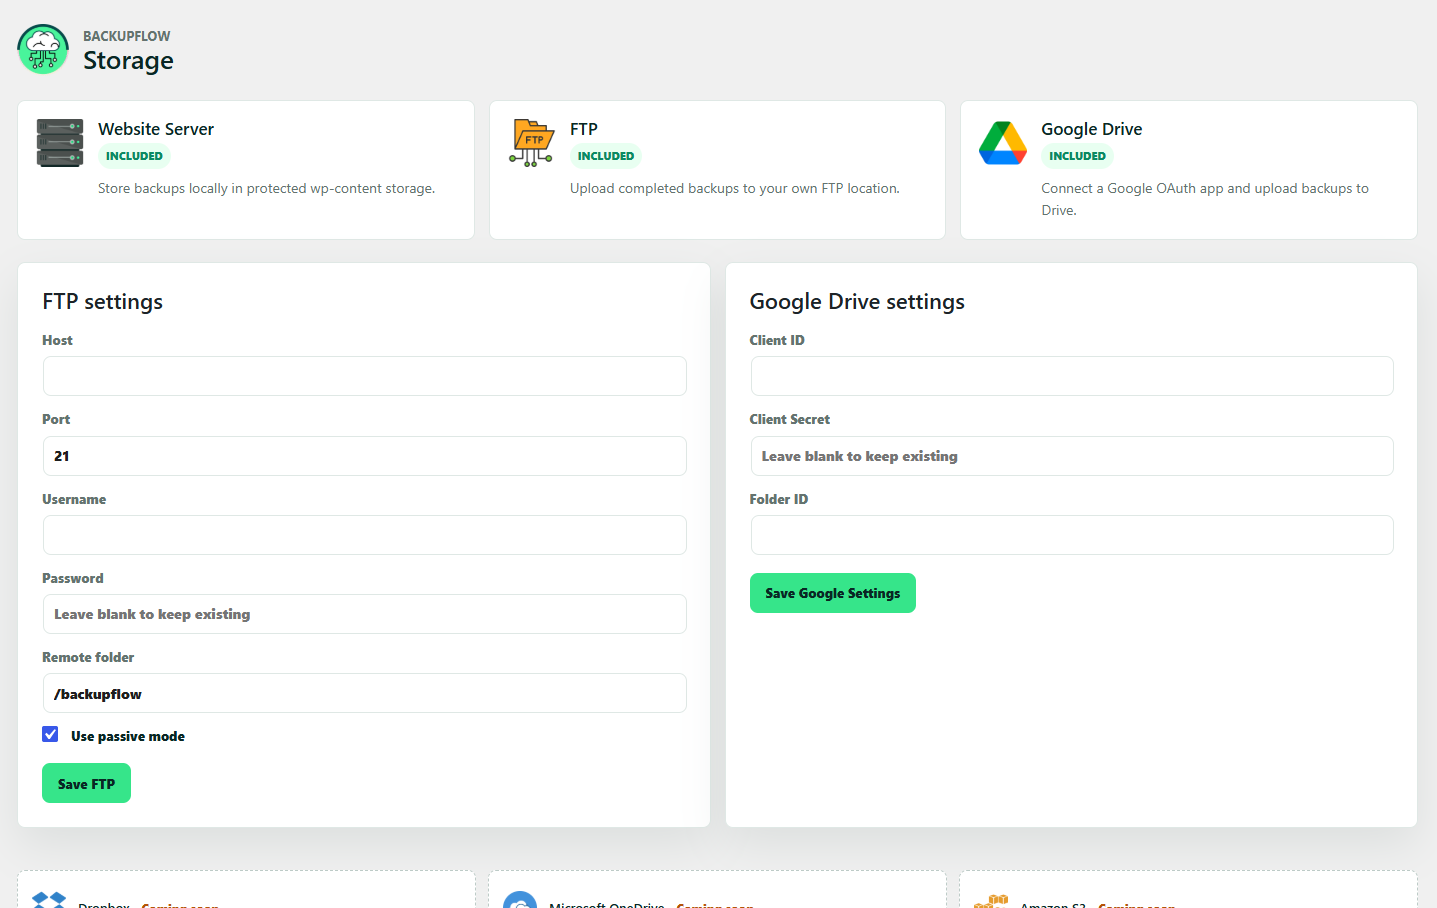The width and height of the screenshot is (1437, 908).
Task: Click the Google Drive card title
Action: (x=1091, y=129)
